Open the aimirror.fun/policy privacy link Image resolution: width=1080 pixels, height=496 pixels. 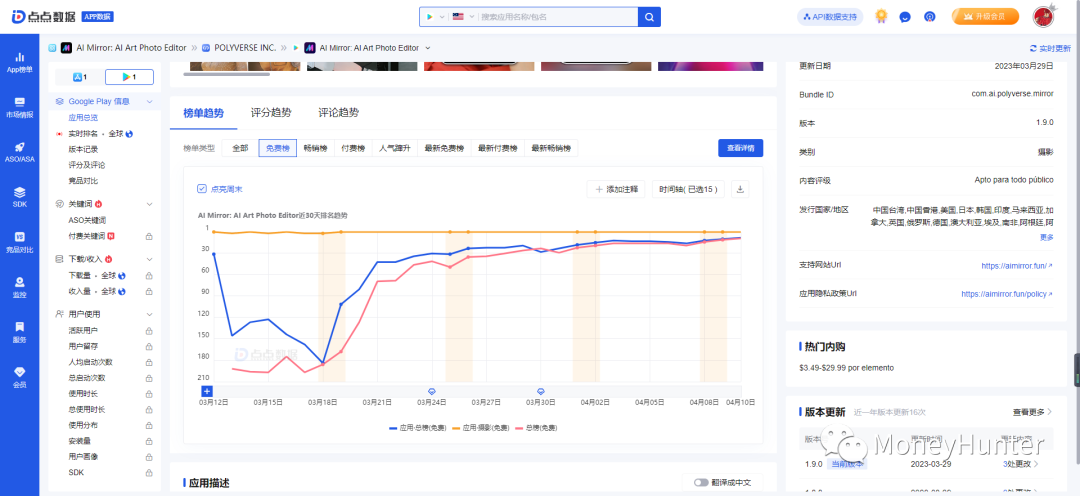pos(1007,294)
